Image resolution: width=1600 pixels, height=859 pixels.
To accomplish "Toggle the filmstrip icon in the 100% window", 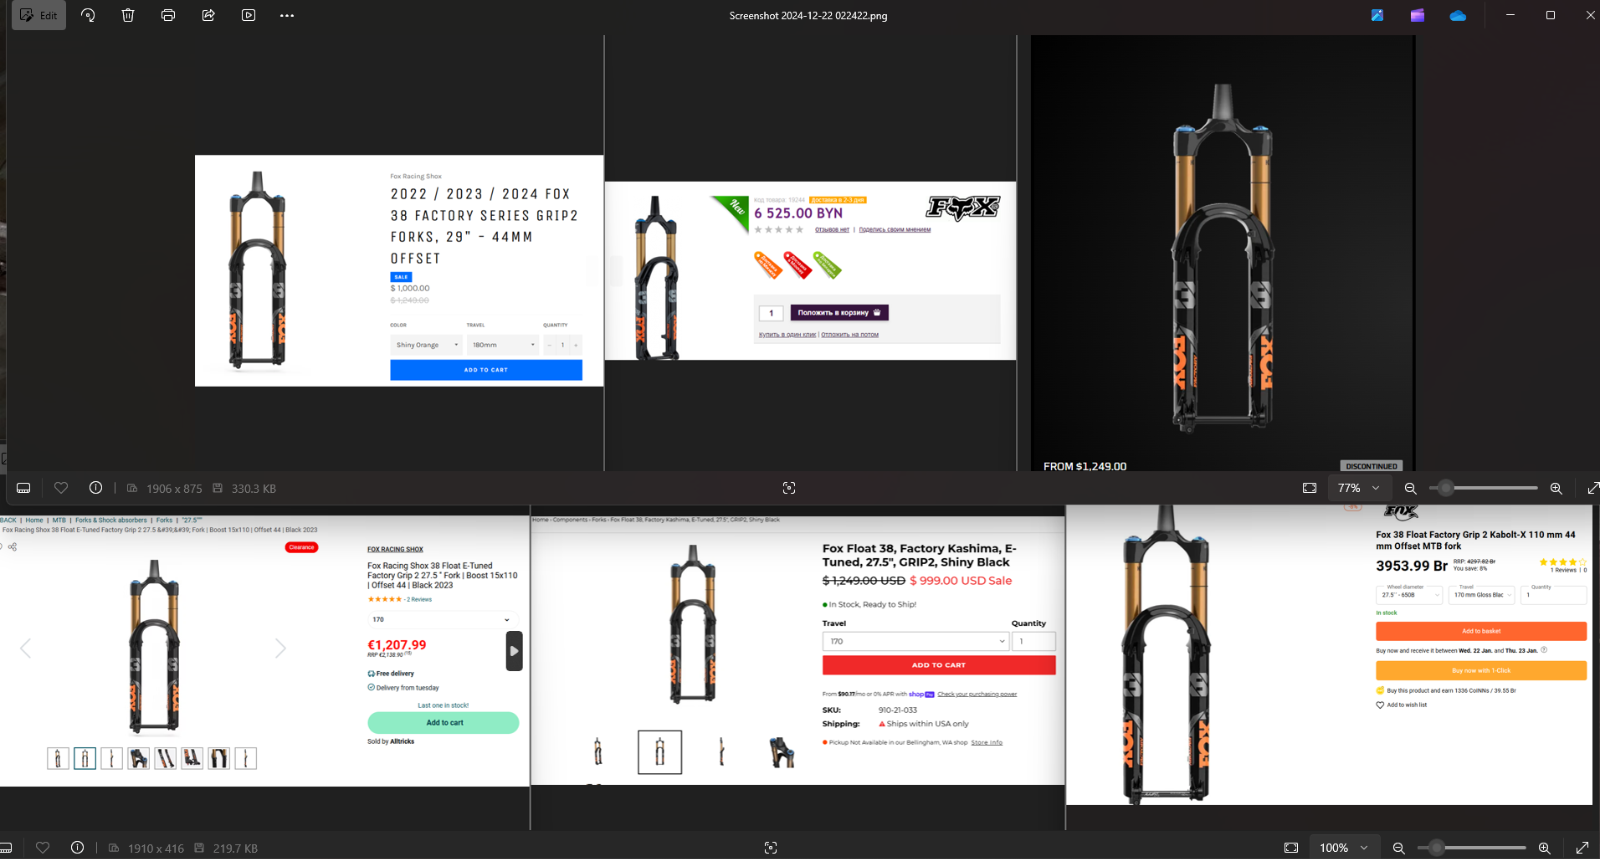I will click(x=5, y=848).
